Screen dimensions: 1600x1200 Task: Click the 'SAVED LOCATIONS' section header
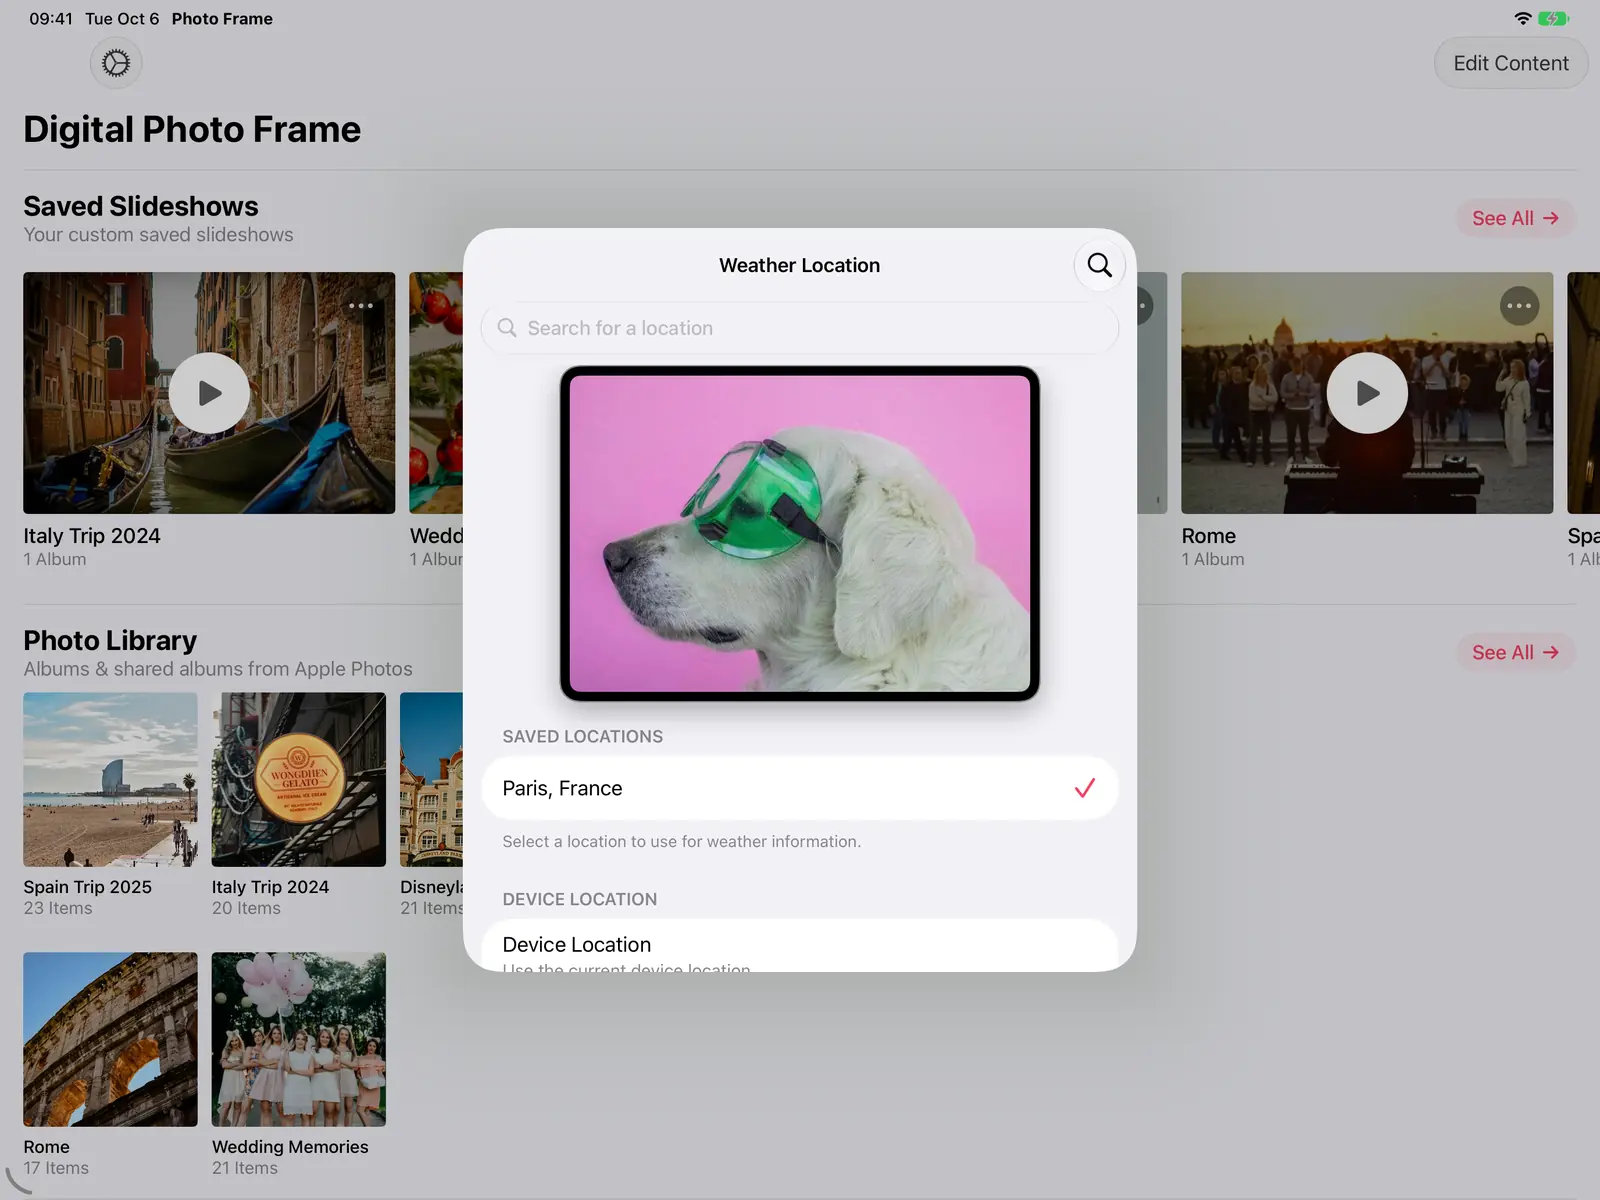pos(583,737)
